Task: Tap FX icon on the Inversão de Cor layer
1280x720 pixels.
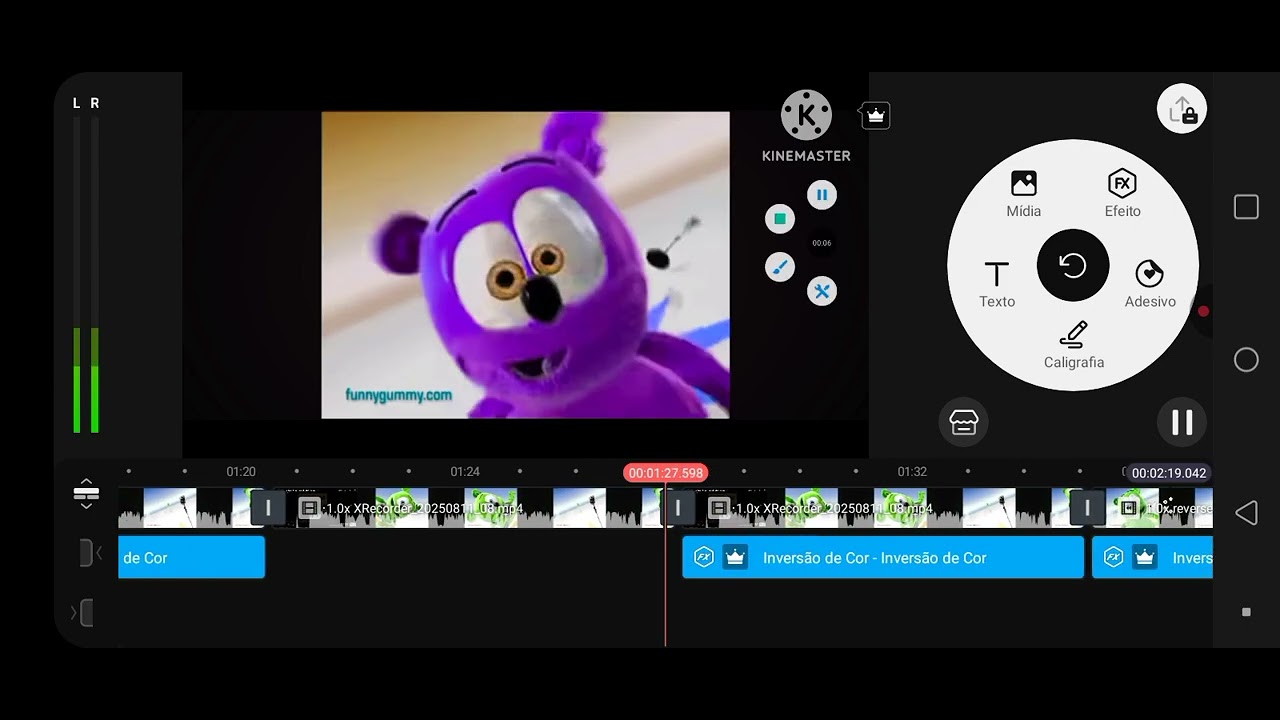Action: 704,558
